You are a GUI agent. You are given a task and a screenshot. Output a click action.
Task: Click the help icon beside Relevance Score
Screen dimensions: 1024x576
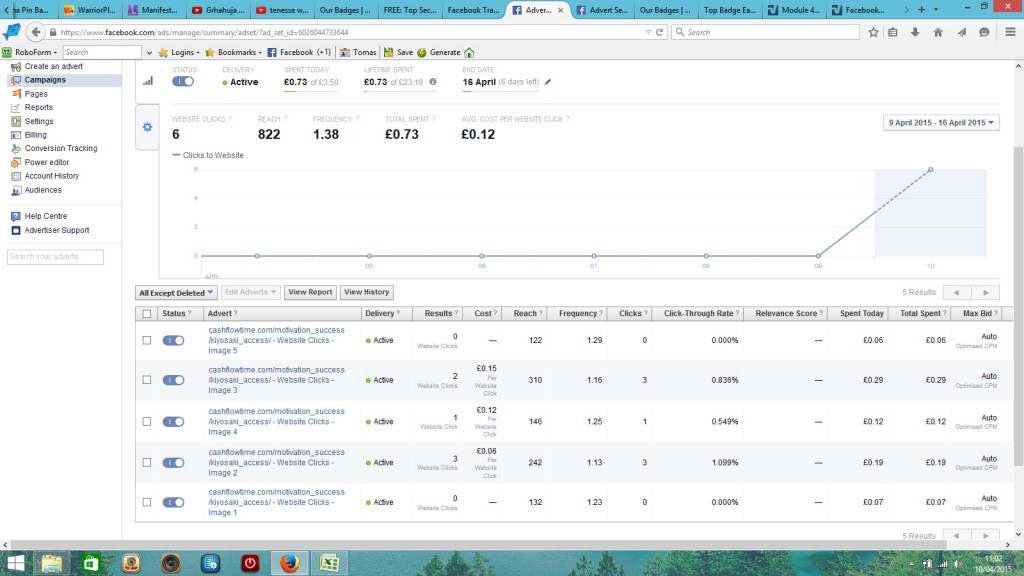click(x=821, y=313)
